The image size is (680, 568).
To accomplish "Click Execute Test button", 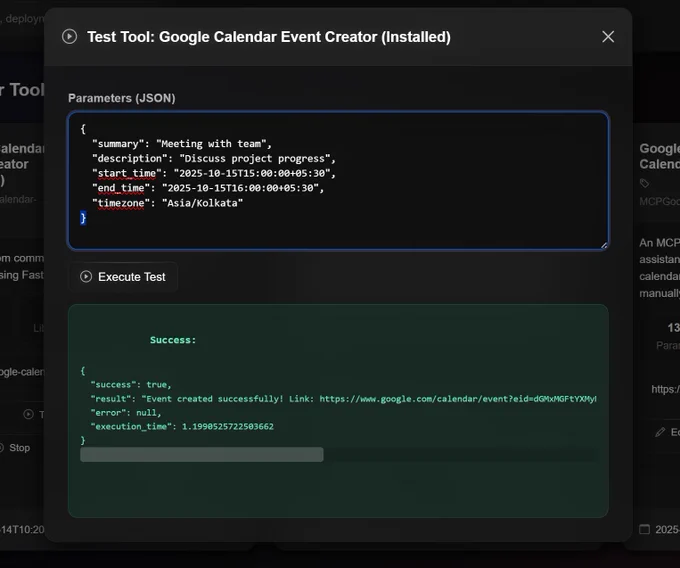I will [x=123, y=277].
